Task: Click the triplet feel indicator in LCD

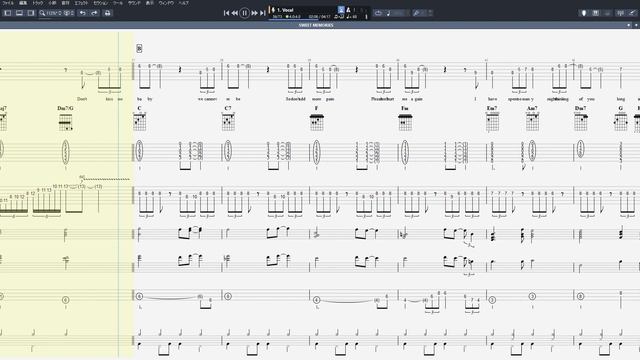Action: point(339,17)
